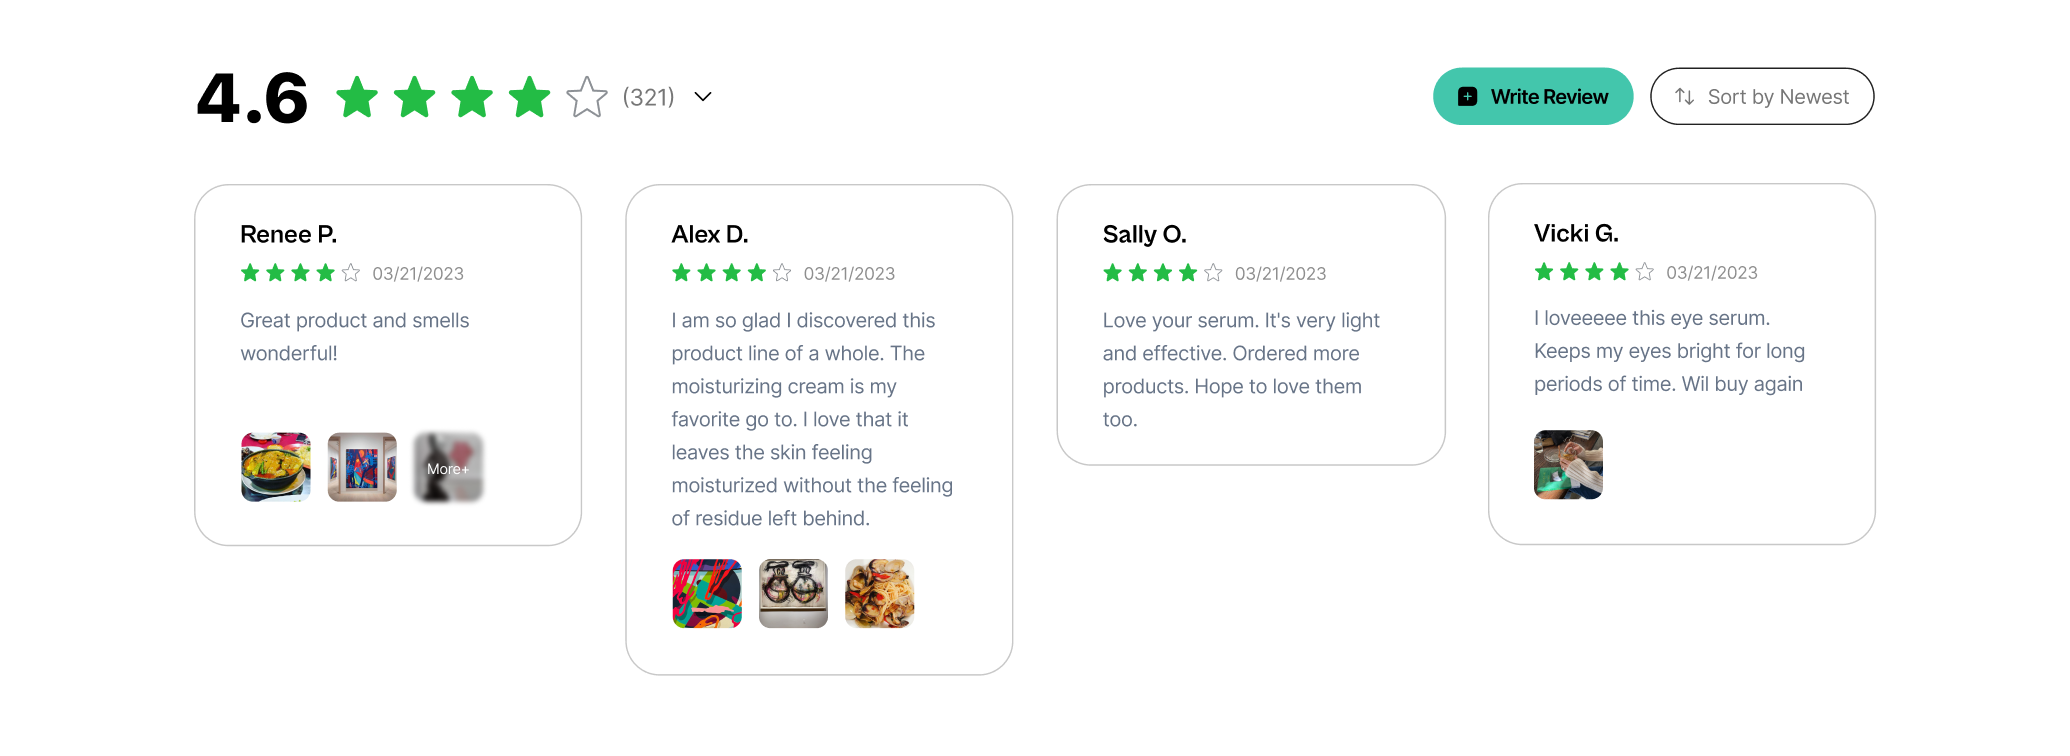Image resolution: width=2070 pixels, height=756 pixels.
Task: Expand the rating breakdown chevron
Action: click(703, 97)
